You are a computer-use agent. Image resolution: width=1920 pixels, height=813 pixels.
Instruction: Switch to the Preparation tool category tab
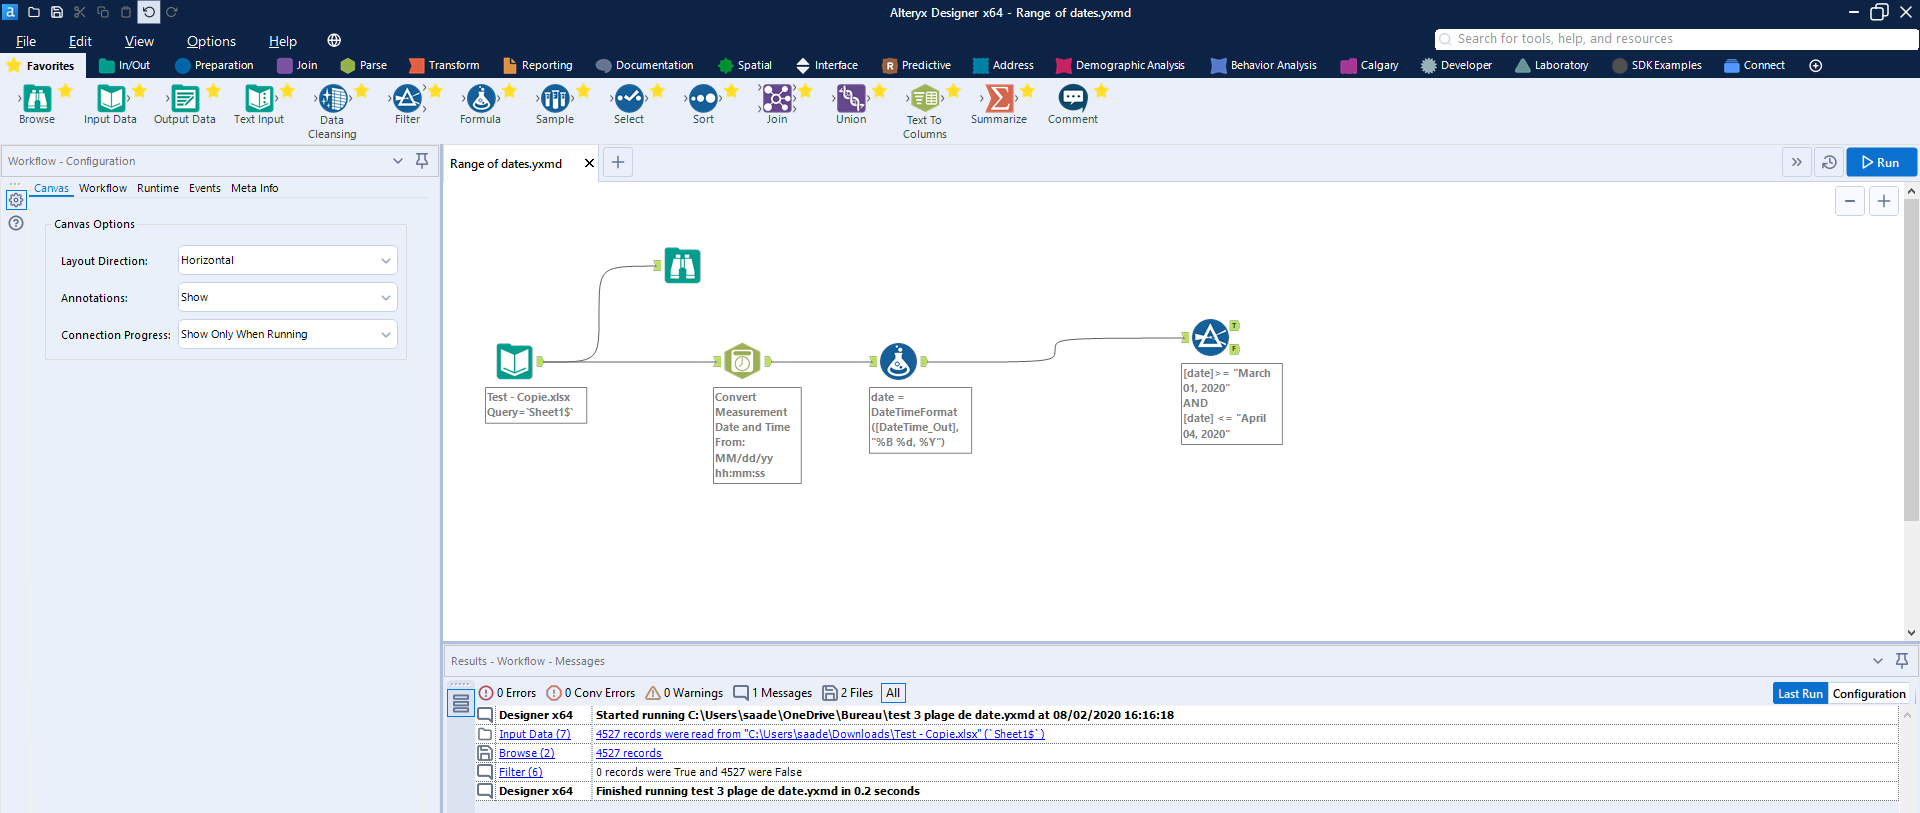(214, 65)
